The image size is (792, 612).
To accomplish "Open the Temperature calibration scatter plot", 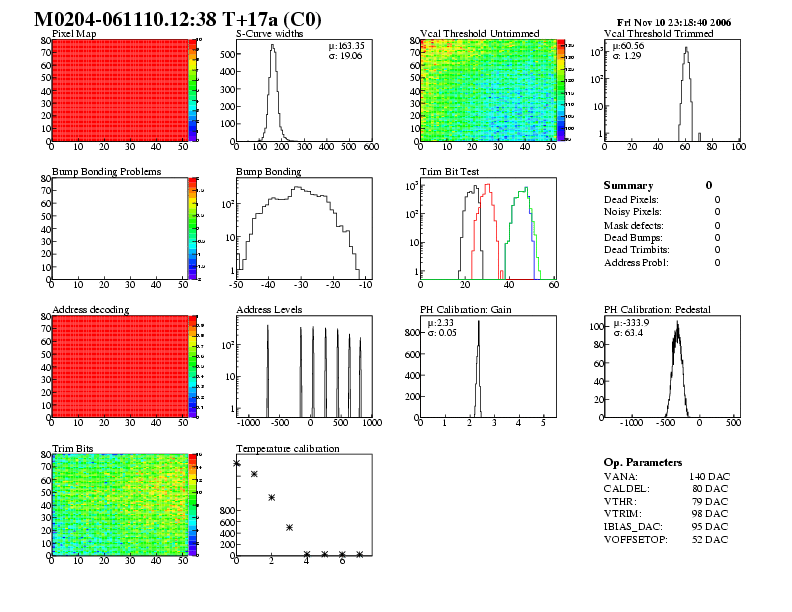I will pos(303,504).
